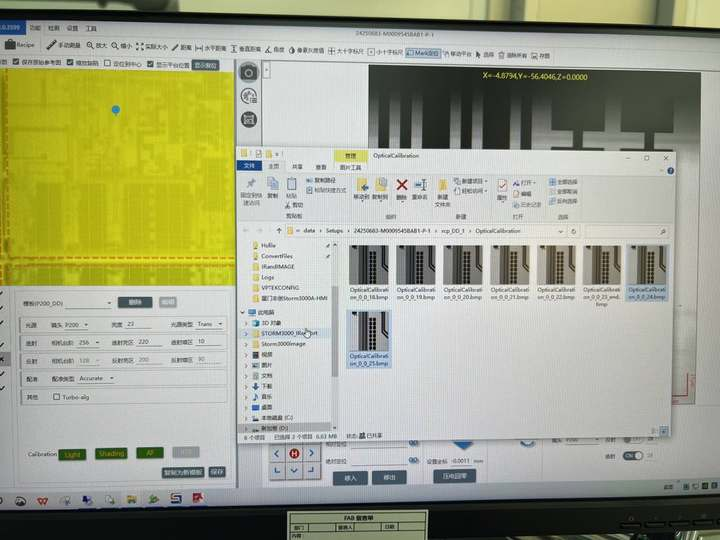Expand the 3D Objects tree node
The height and width of the screenshot is (540, 720).
246,323
